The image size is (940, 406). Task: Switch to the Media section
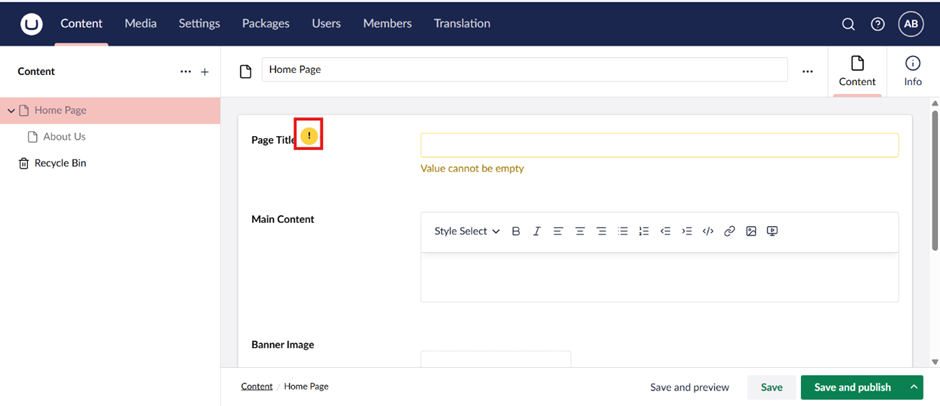140,23
